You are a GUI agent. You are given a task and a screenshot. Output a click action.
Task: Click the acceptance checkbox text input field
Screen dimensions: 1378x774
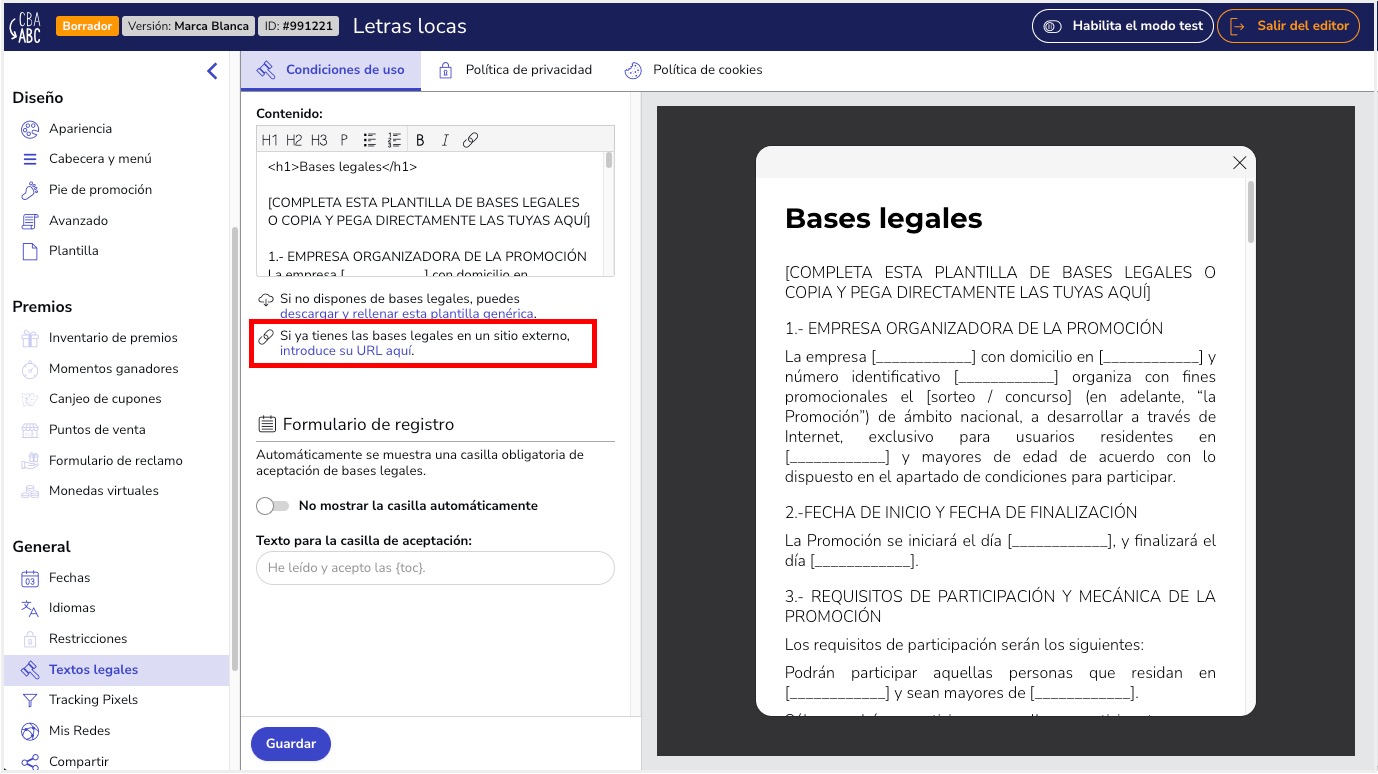pos(435,568)
